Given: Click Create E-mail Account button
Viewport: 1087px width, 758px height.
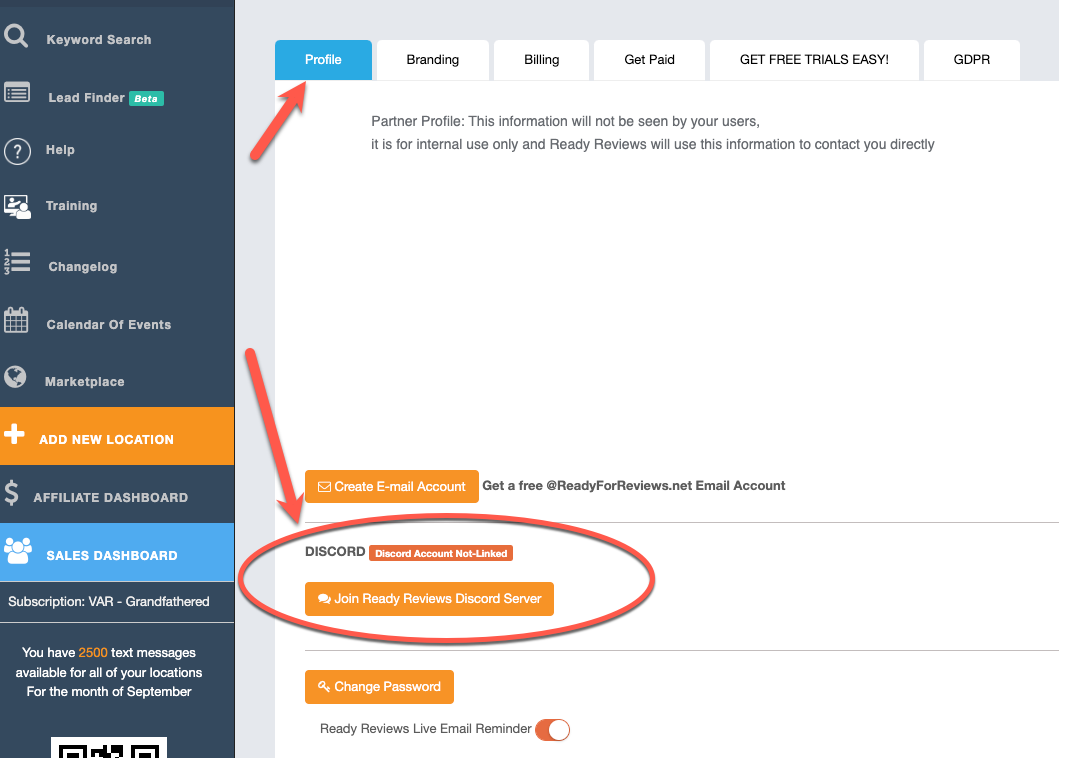Looking at the screenshot, I should 391,487.
